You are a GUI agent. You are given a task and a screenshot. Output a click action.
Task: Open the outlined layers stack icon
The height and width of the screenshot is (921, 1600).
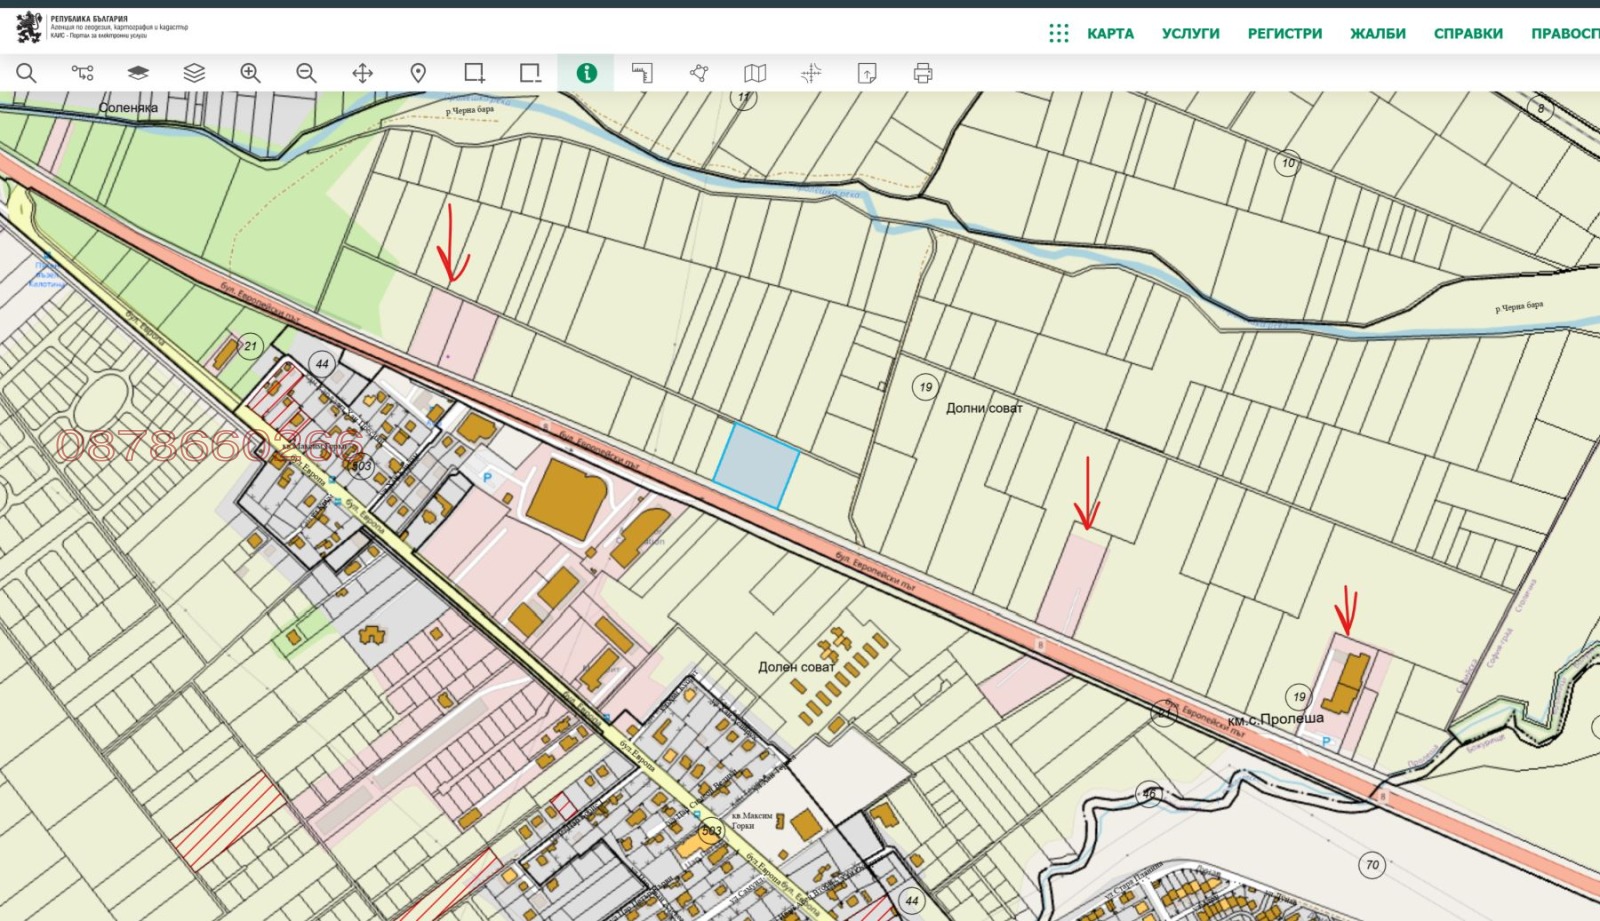tap(194, 73)
